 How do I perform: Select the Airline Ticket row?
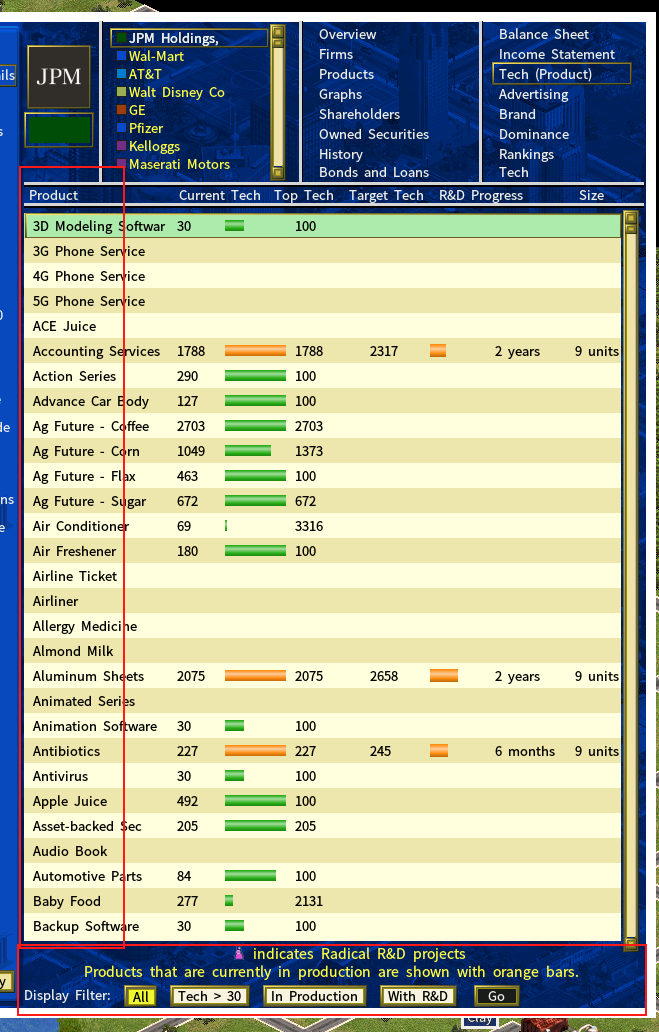pyautogui.click(x=323, y=576)
